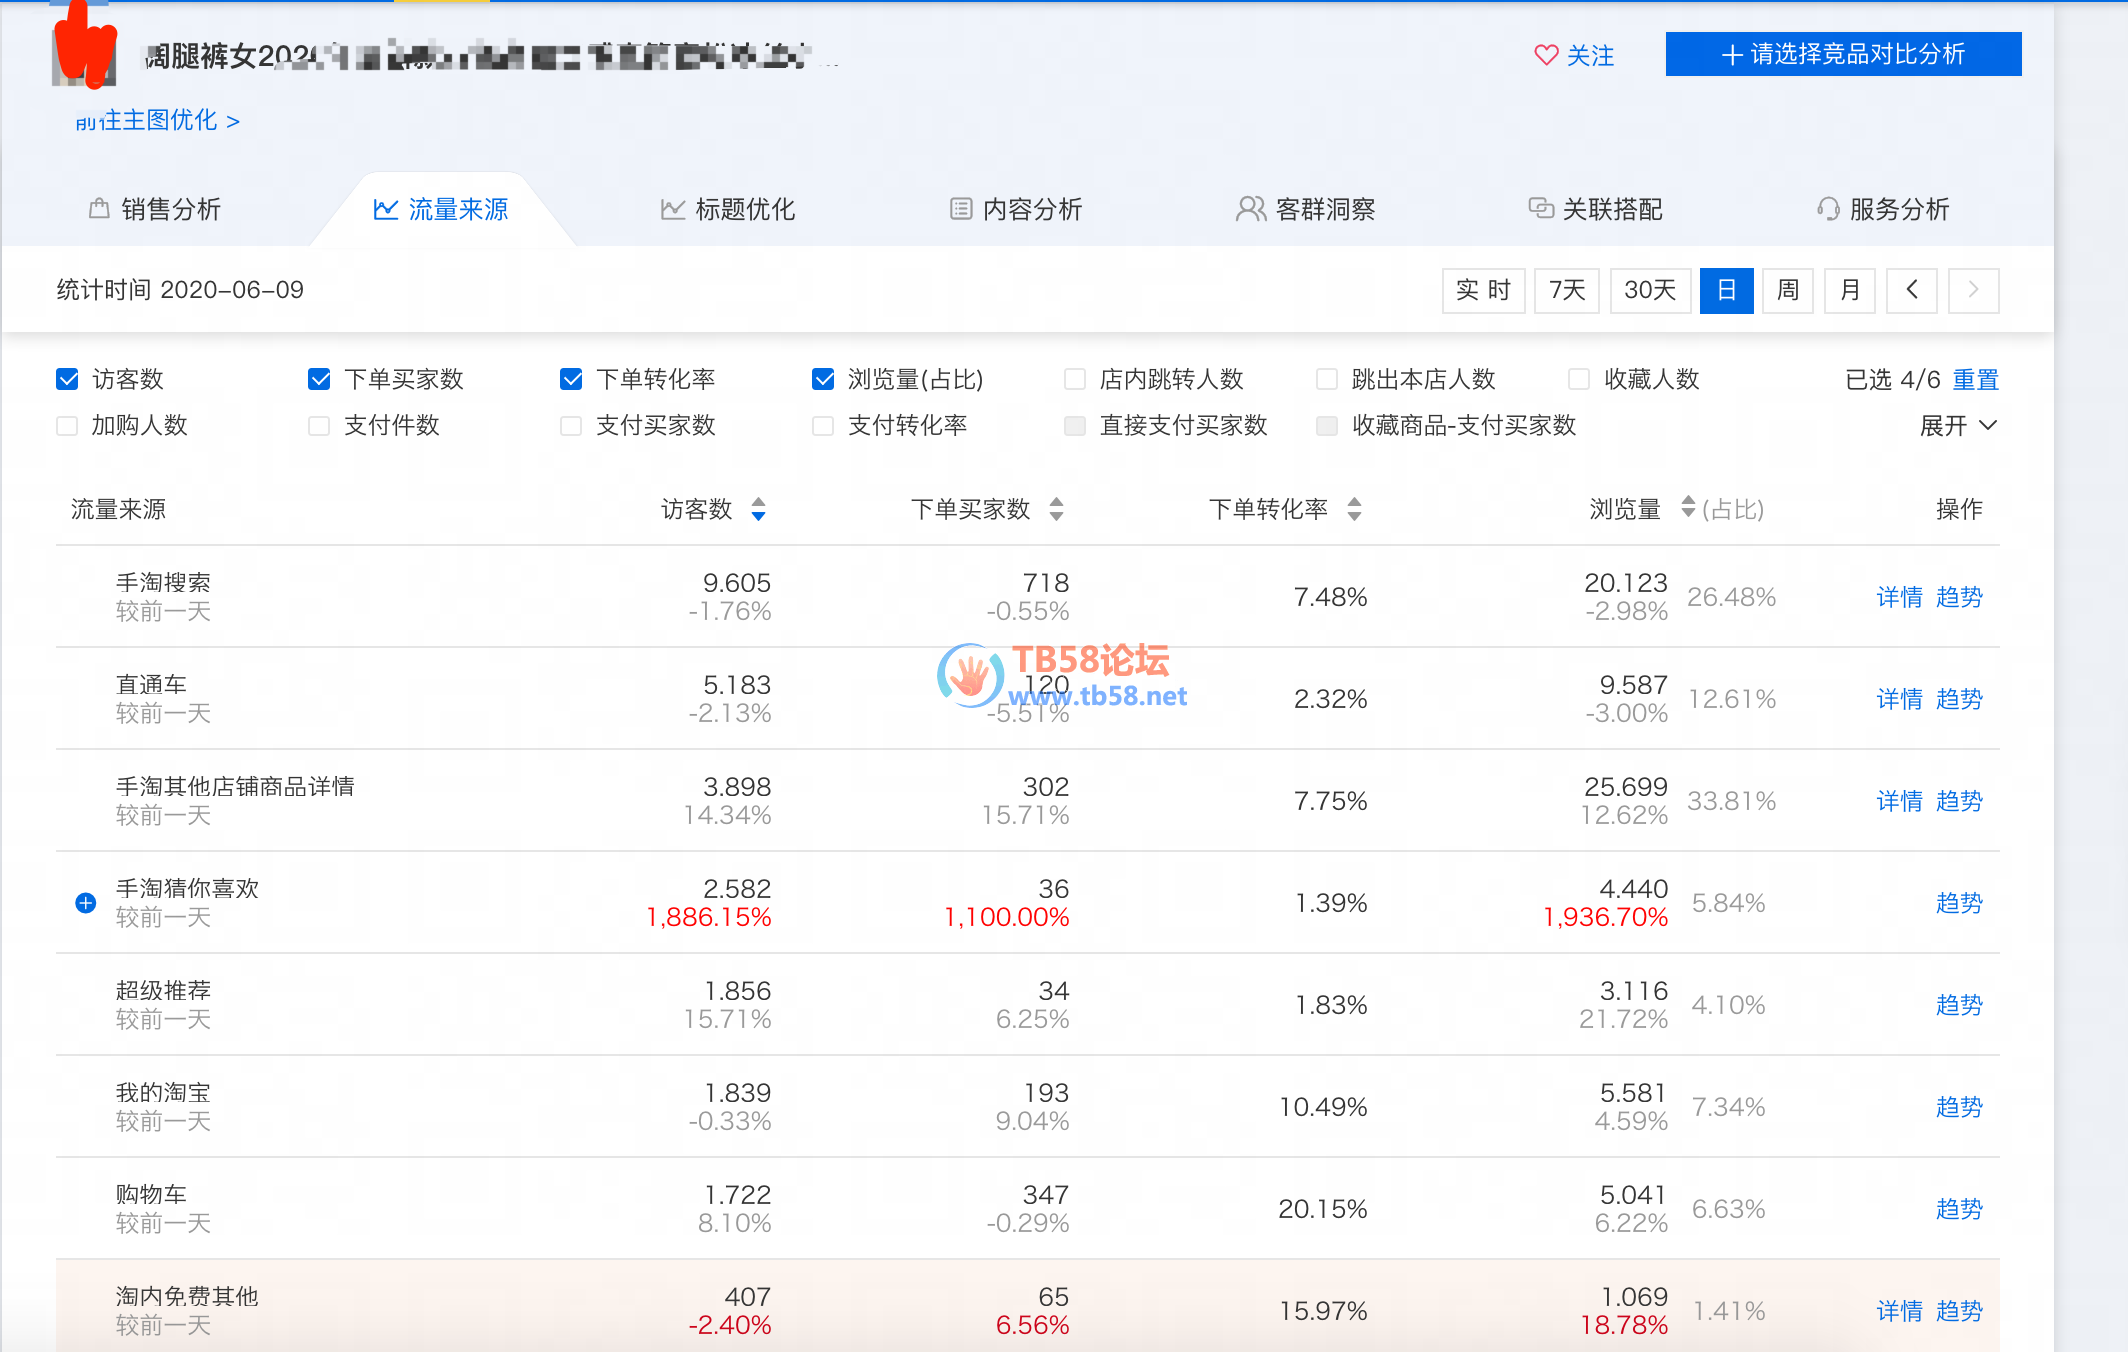
Task: Click the heart icon next to 关注
Action: [1546, 55]
